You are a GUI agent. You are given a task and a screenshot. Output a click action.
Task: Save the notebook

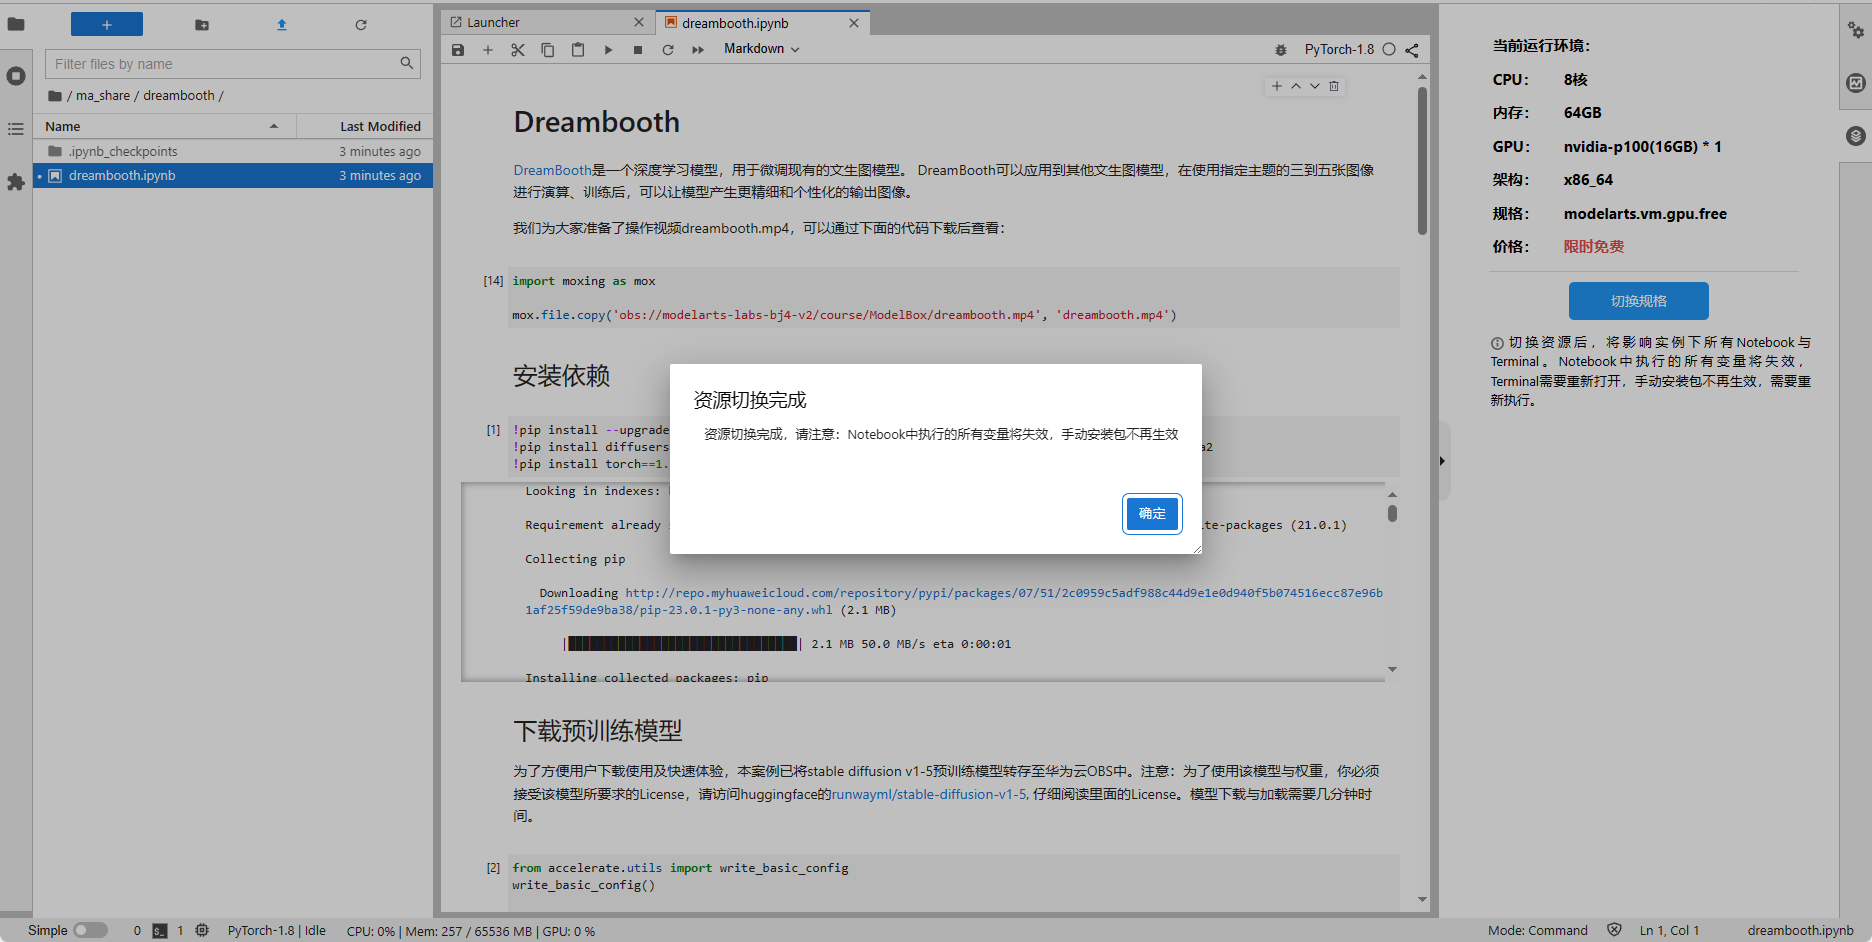(x=458, y=50)
